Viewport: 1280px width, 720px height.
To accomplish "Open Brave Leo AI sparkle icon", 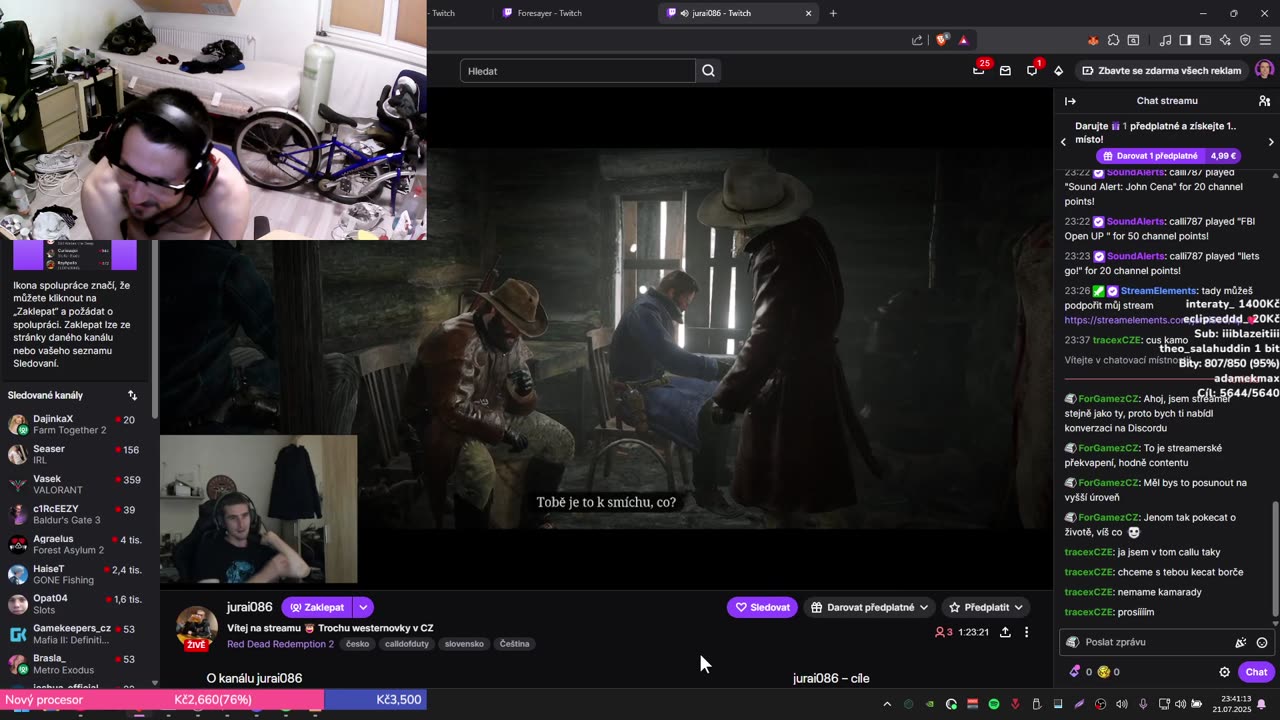I will click(1225, 40).
